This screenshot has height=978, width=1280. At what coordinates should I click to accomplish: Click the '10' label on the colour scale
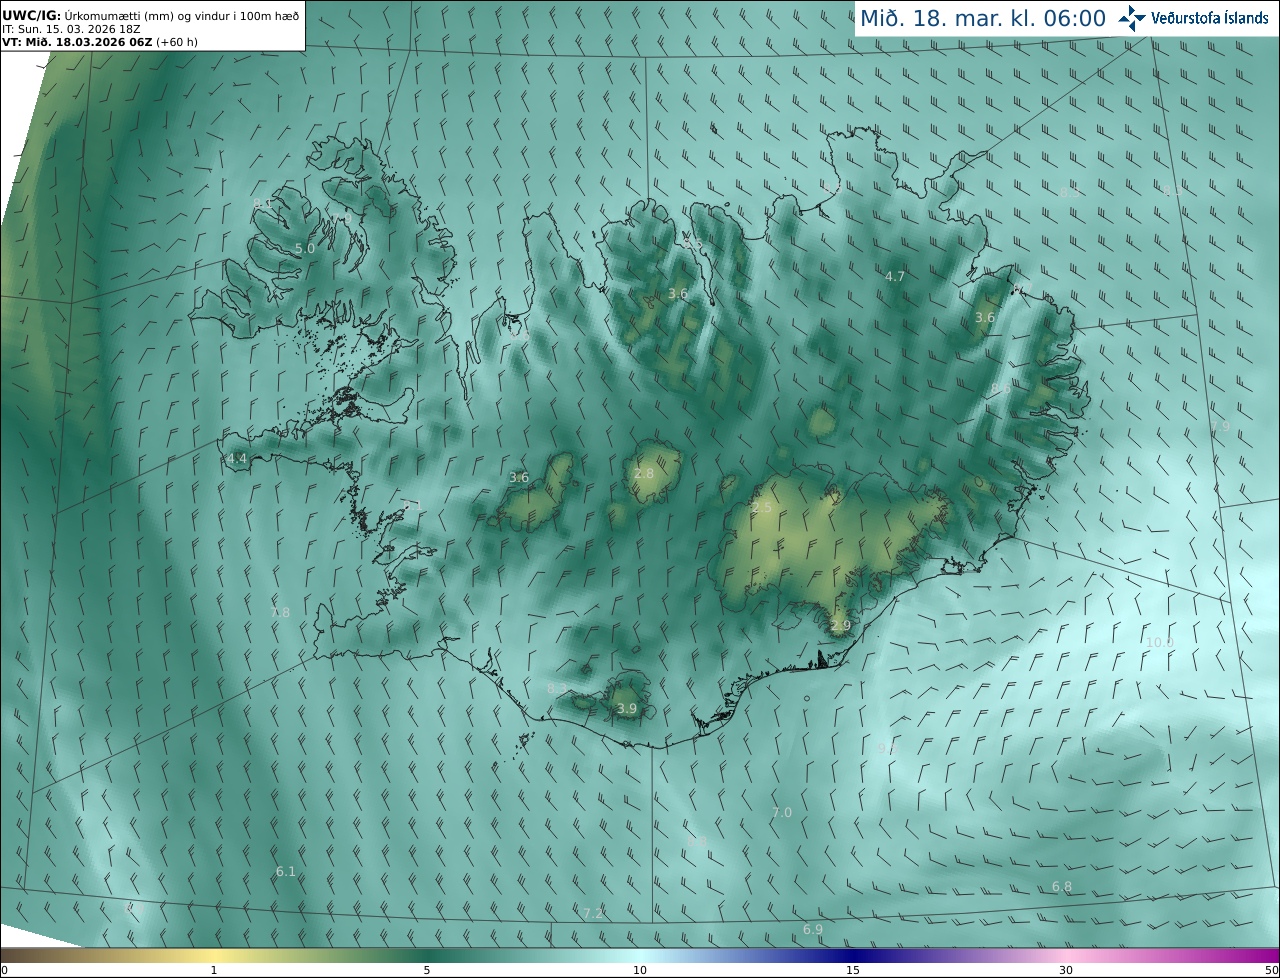[x=640, y=970]
